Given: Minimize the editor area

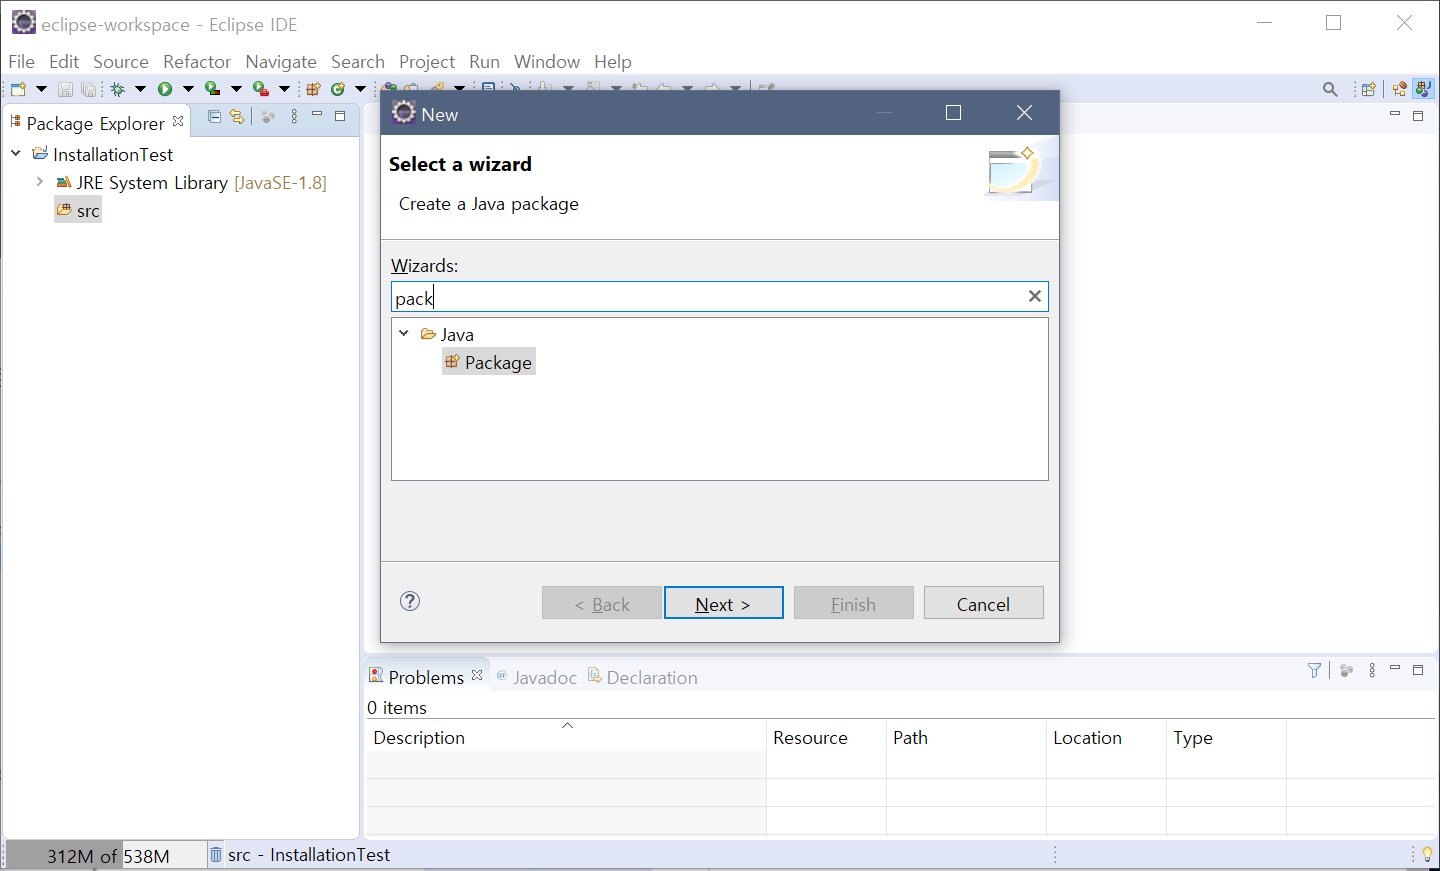Looking at the screenshot, I should coord(1395,114).
